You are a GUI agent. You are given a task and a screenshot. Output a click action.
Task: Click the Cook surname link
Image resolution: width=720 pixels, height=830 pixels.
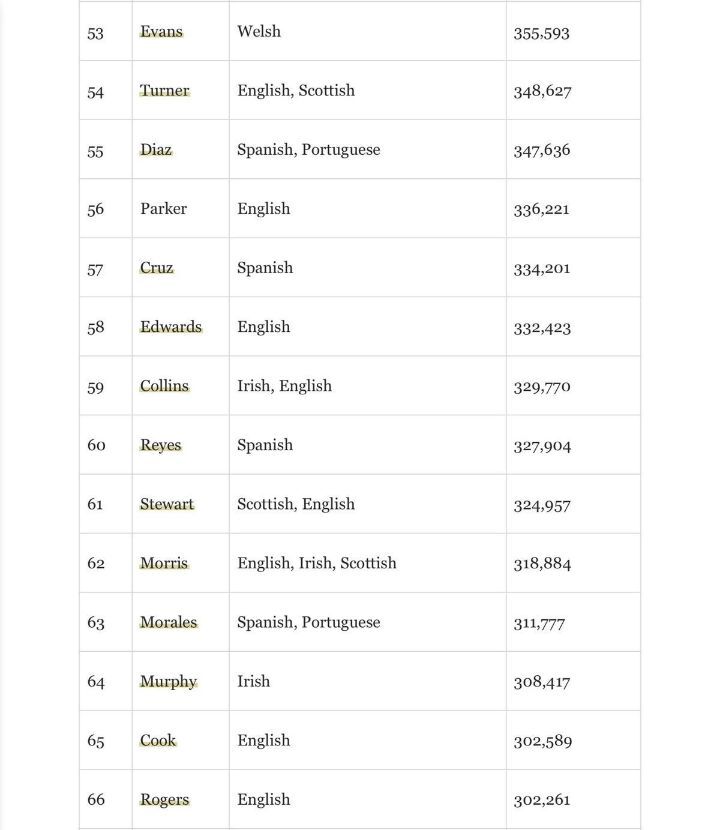click(x=158, y=741)
